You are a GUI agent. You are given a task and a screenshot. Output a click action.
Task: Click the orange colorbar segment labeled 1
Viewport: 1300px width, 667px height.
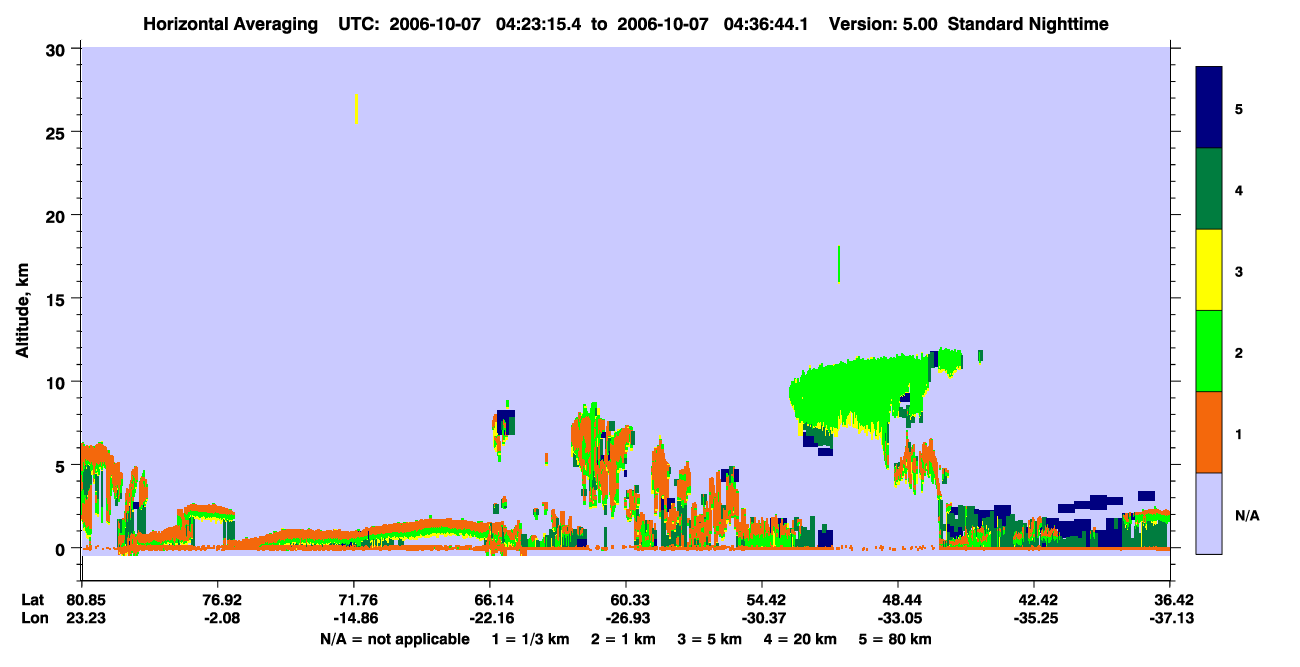pos(1209,432)
